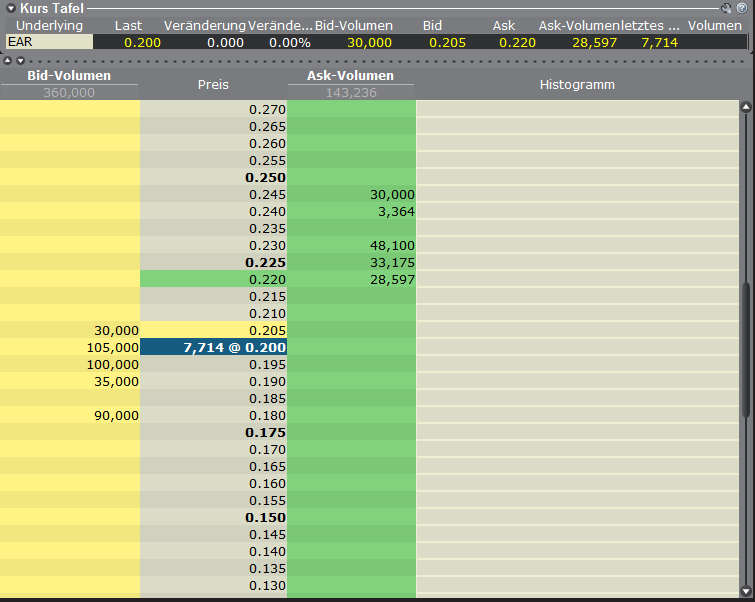The image size is (755, 602).
Task: Click the divider down arrow button
Action: click(19, 61)
